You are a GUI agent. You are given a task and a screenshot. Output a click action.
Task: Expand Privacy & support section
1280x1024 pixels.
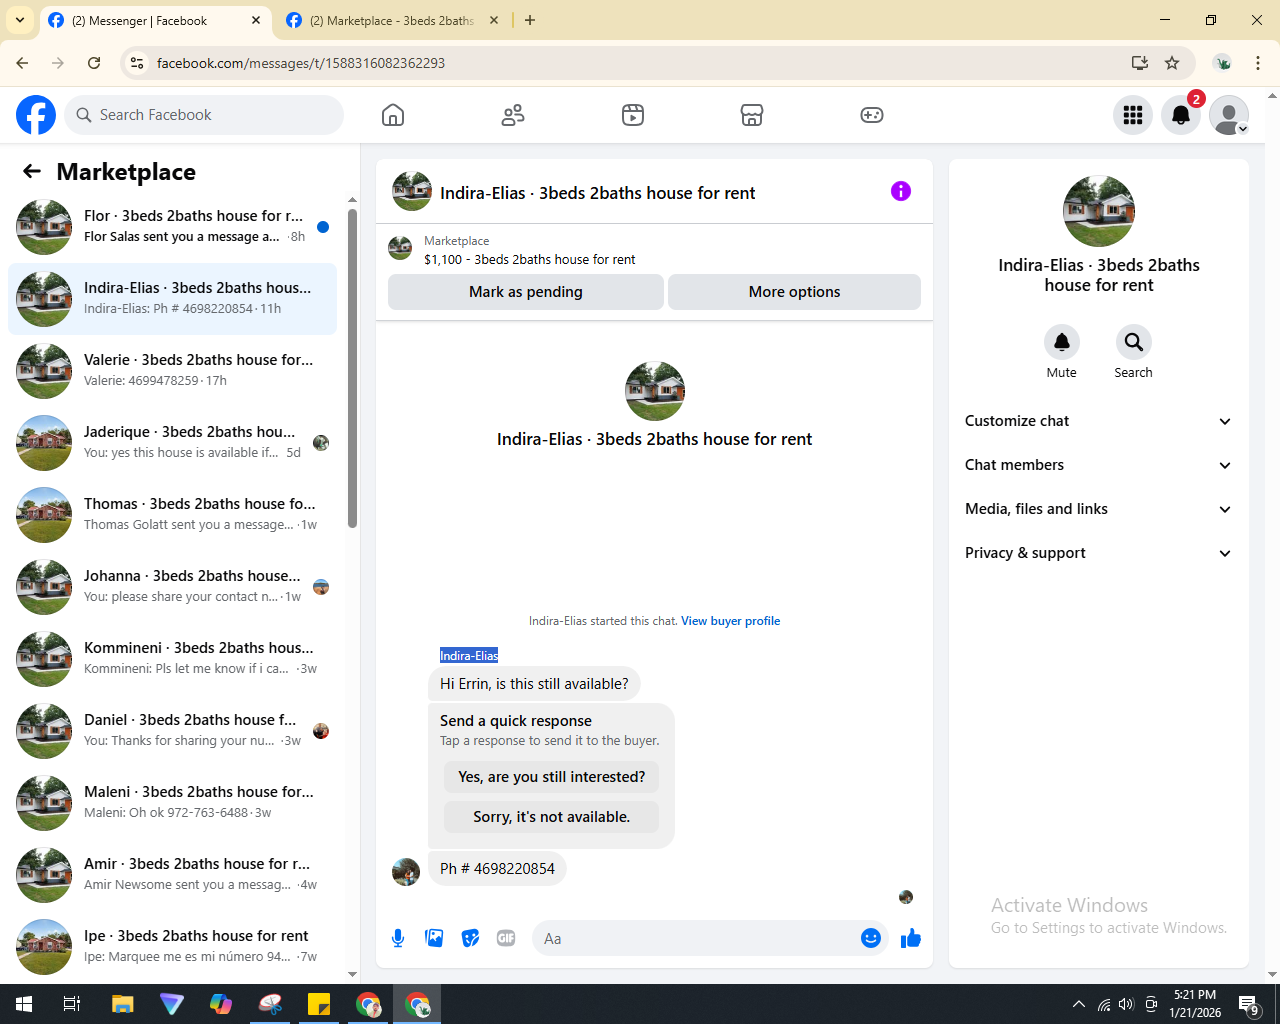tap(1099, 553)
